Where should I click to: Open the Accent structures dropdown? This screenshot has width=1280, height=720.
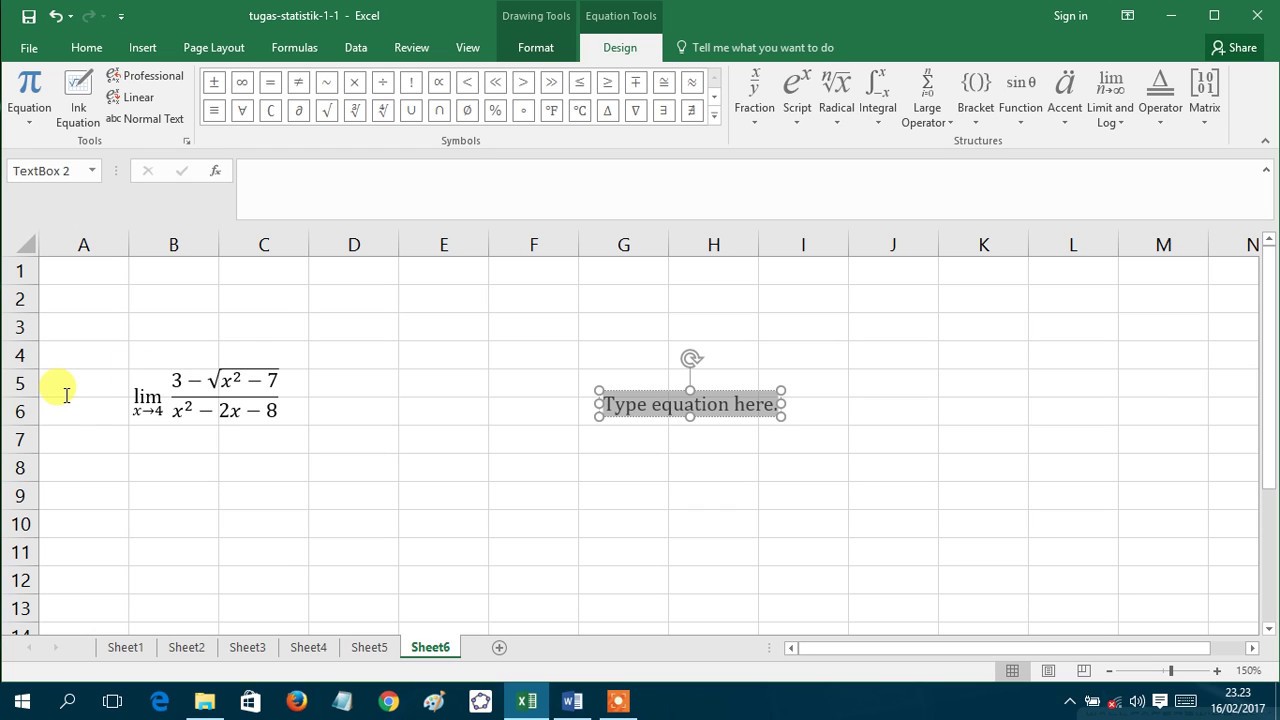click(1065, 99)
